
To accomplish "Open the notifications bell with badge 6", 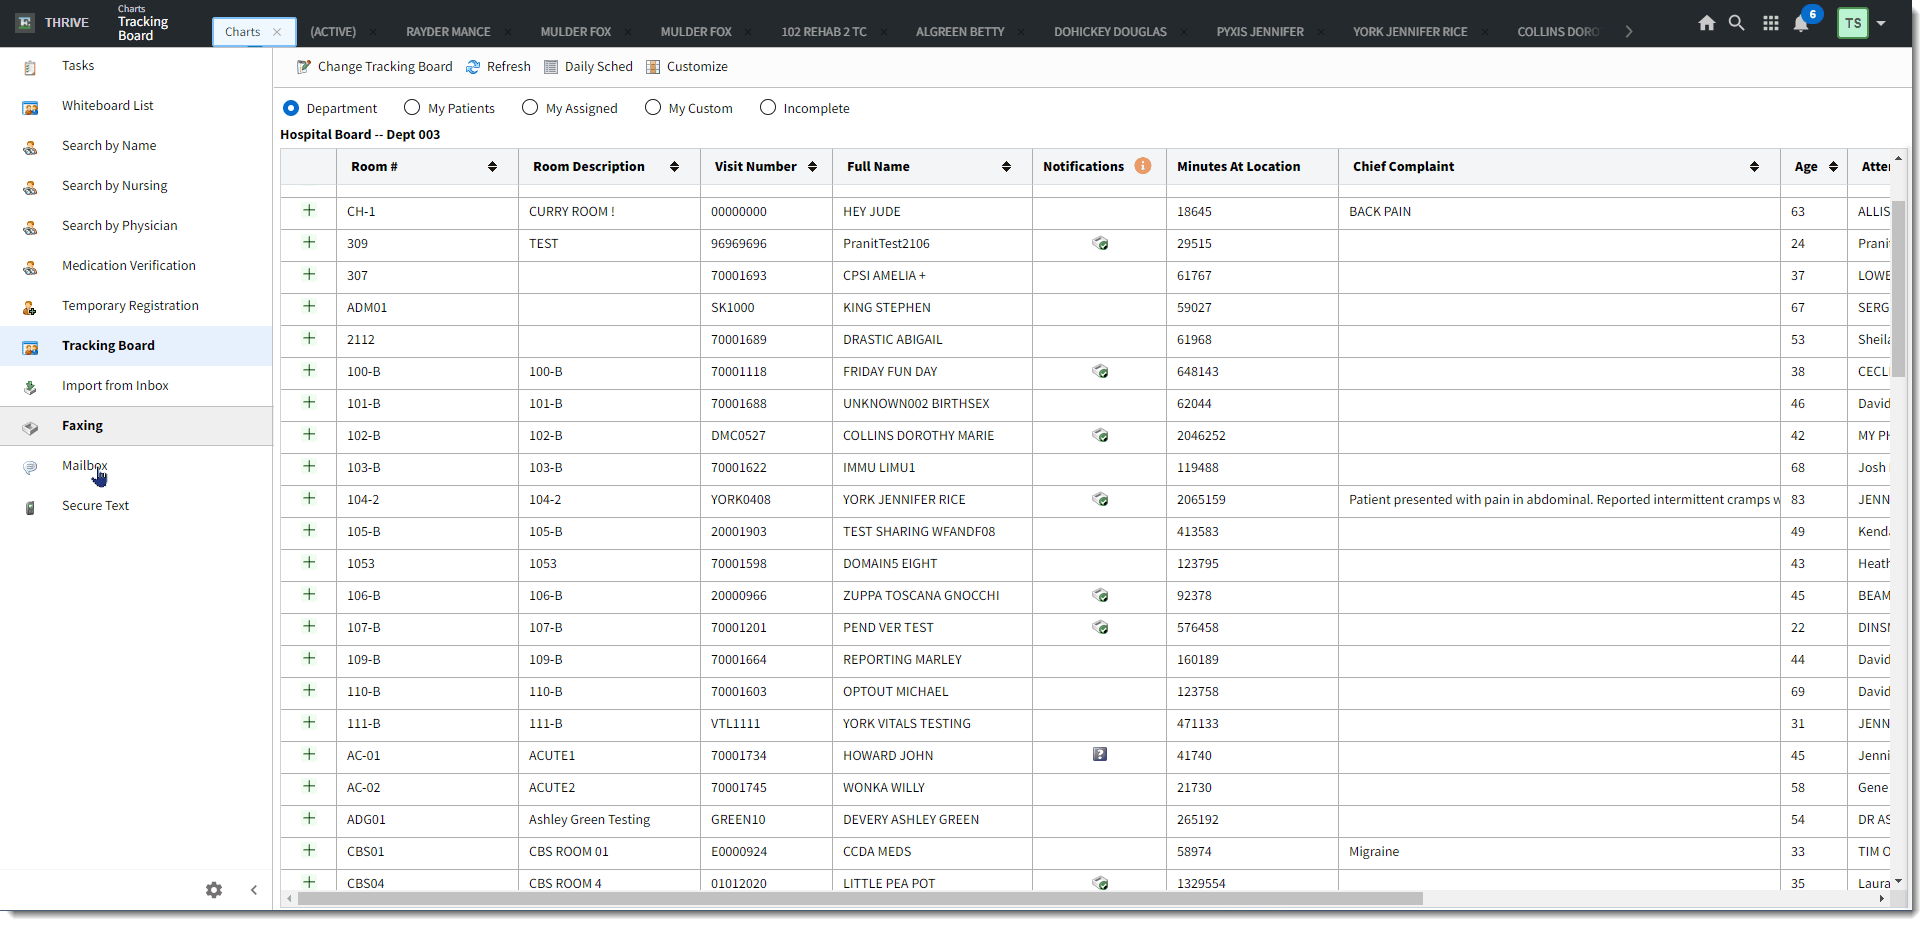I will click(1801, 23).
